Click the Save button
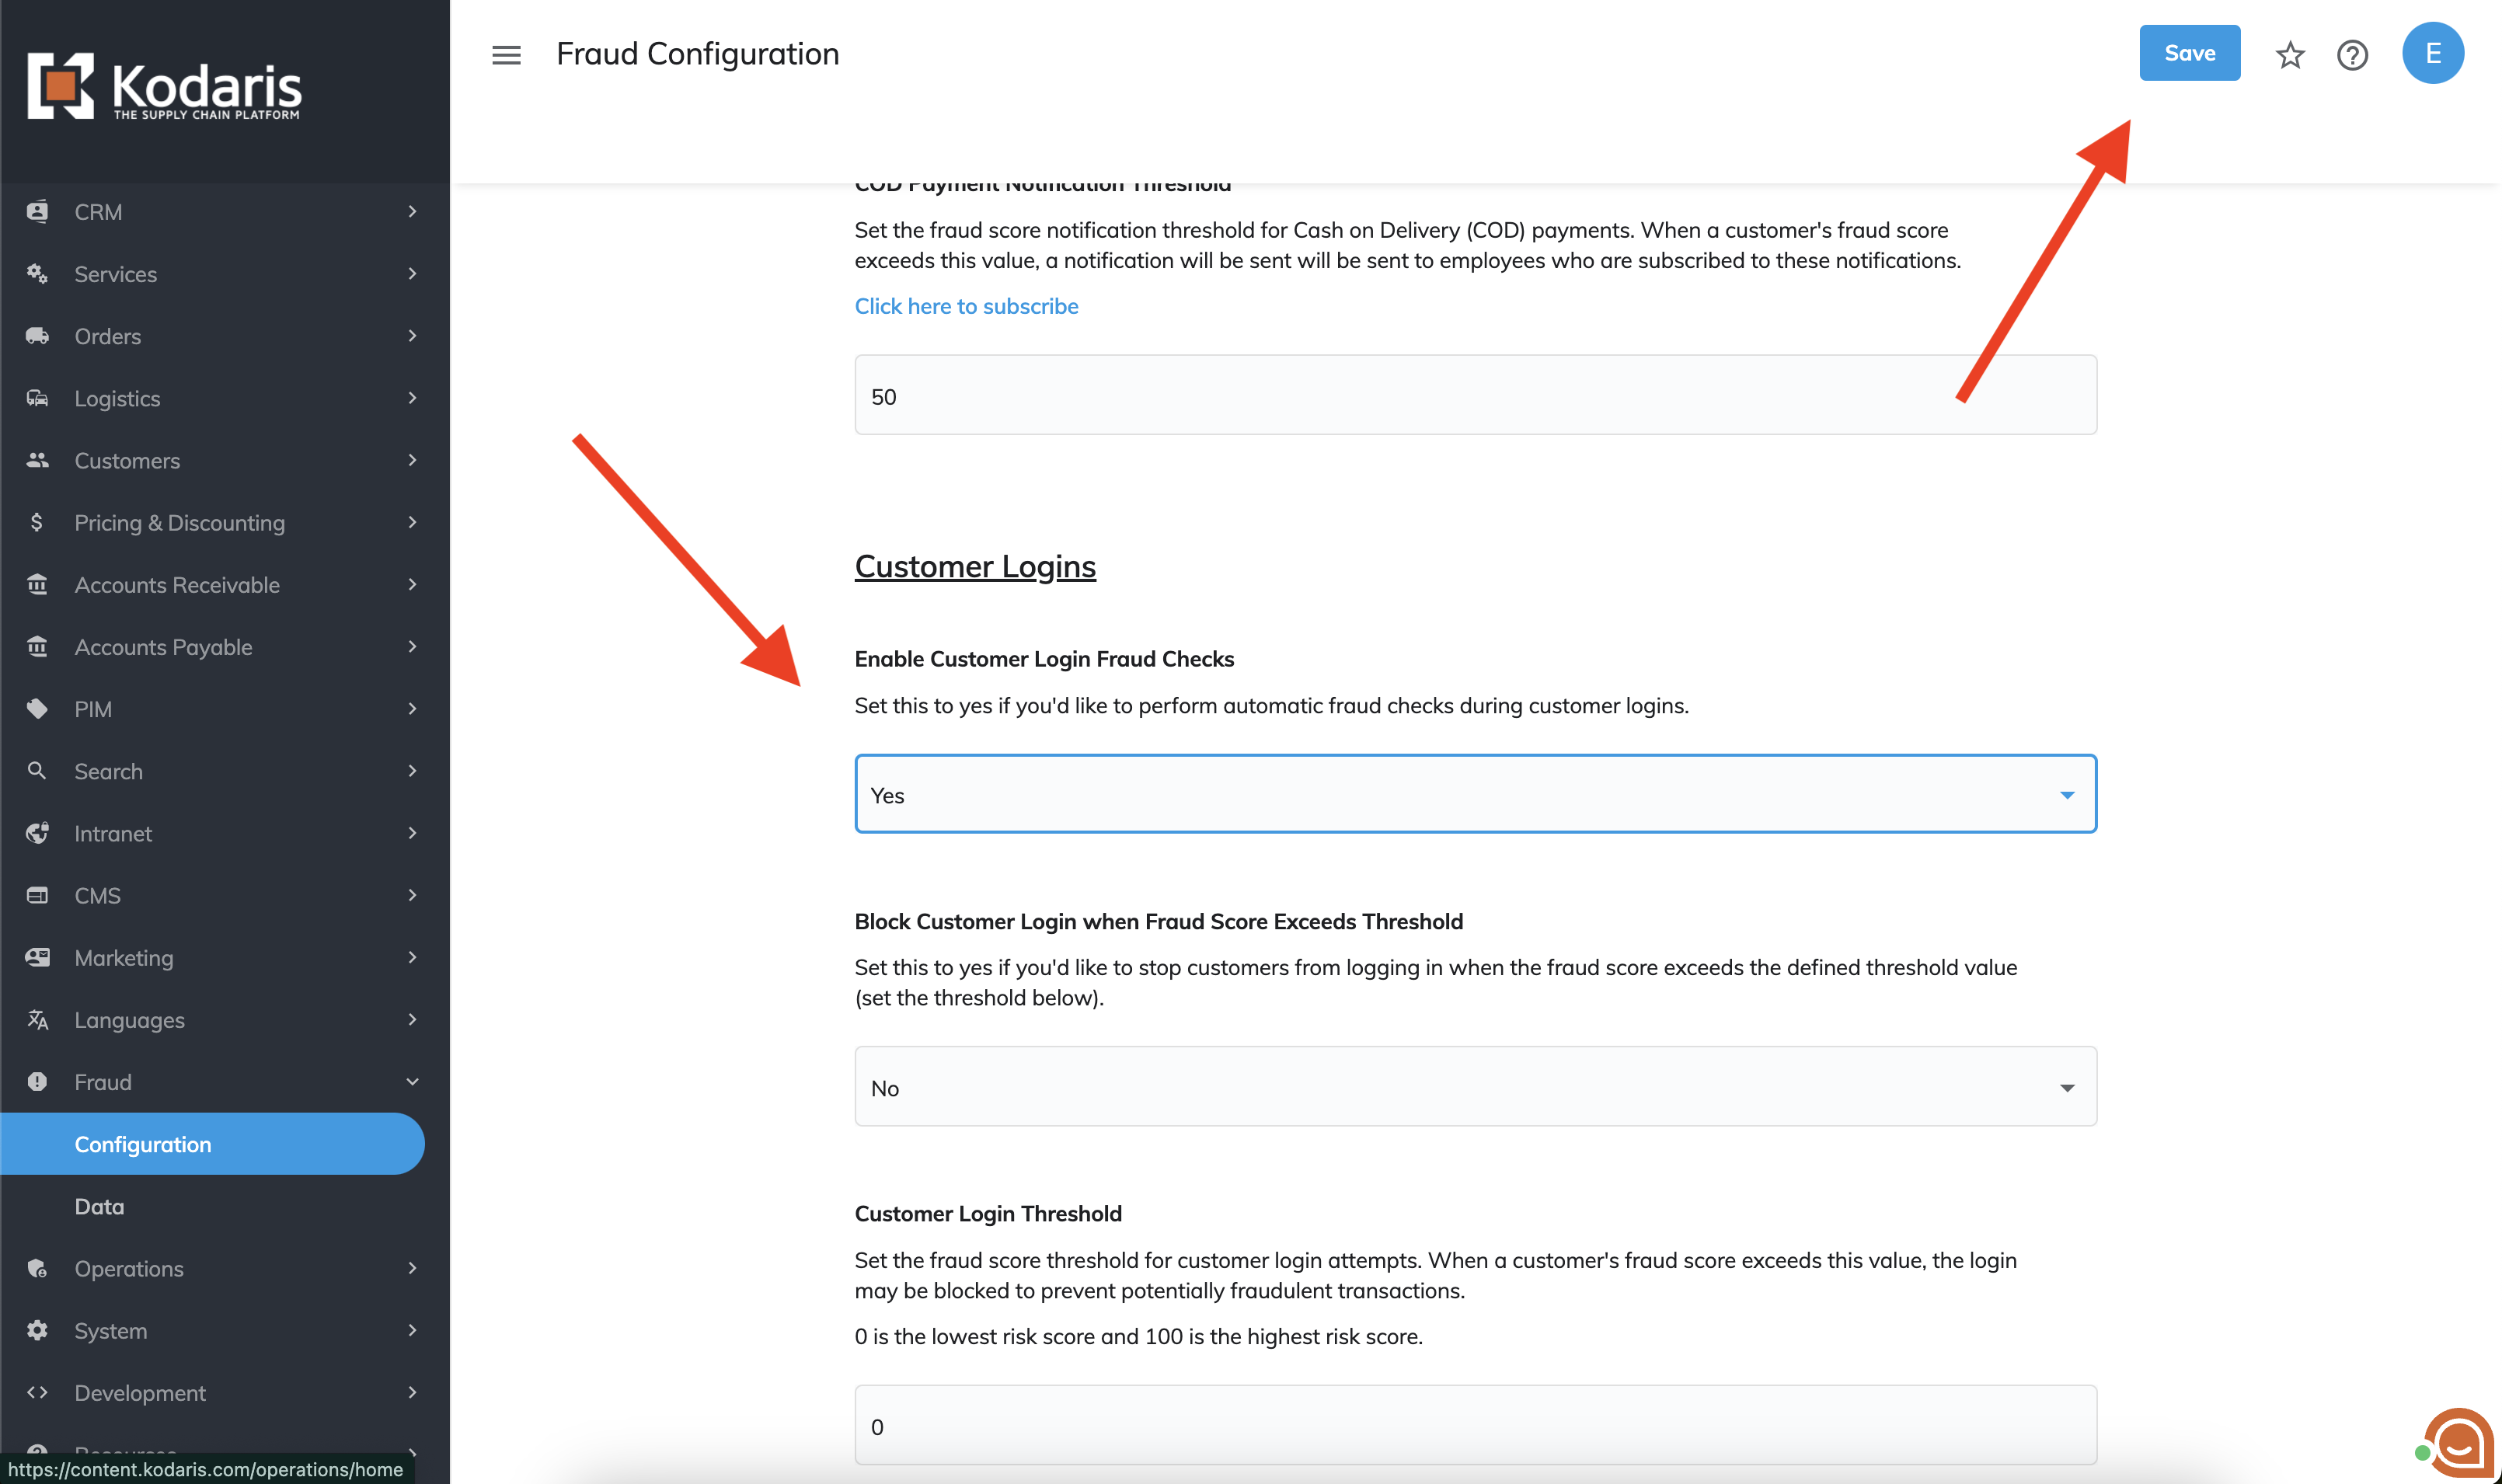Screen dimensions: 2502x1484 [x=2189, y=53]
